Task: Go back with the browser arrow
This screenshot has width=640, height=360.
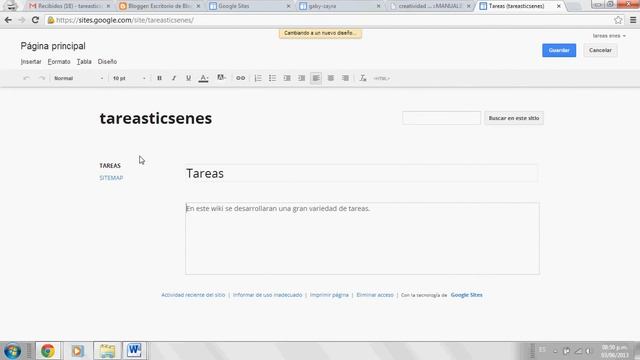Action: click(x=8, y=20)
